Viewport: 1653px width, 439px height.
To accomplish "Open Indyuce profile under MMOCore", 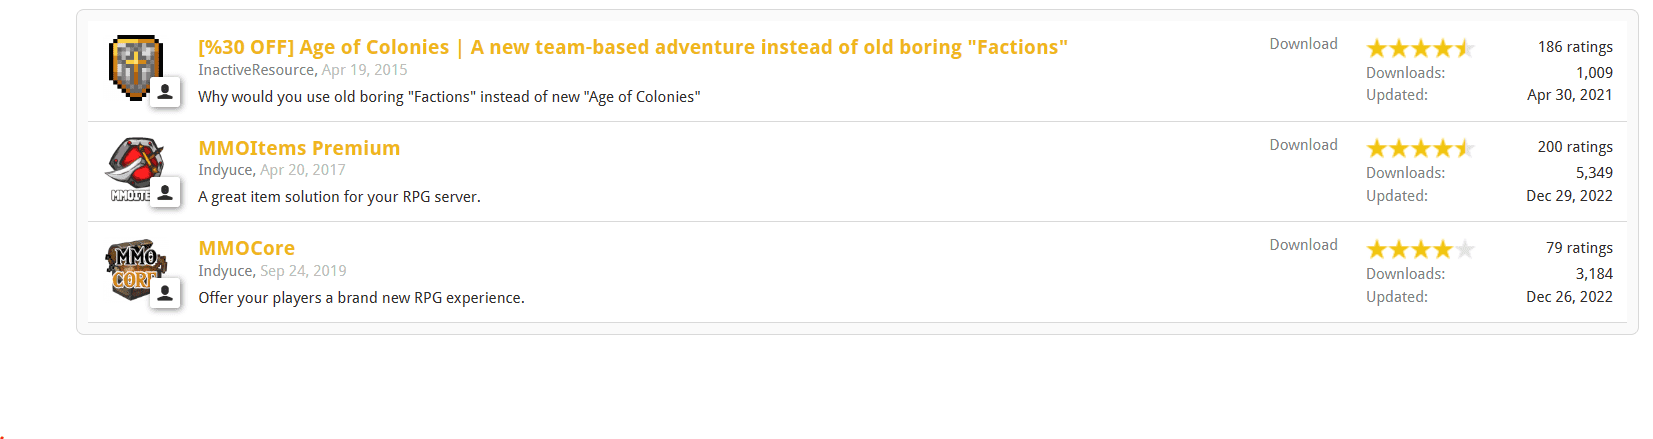I will click(225, 271).
